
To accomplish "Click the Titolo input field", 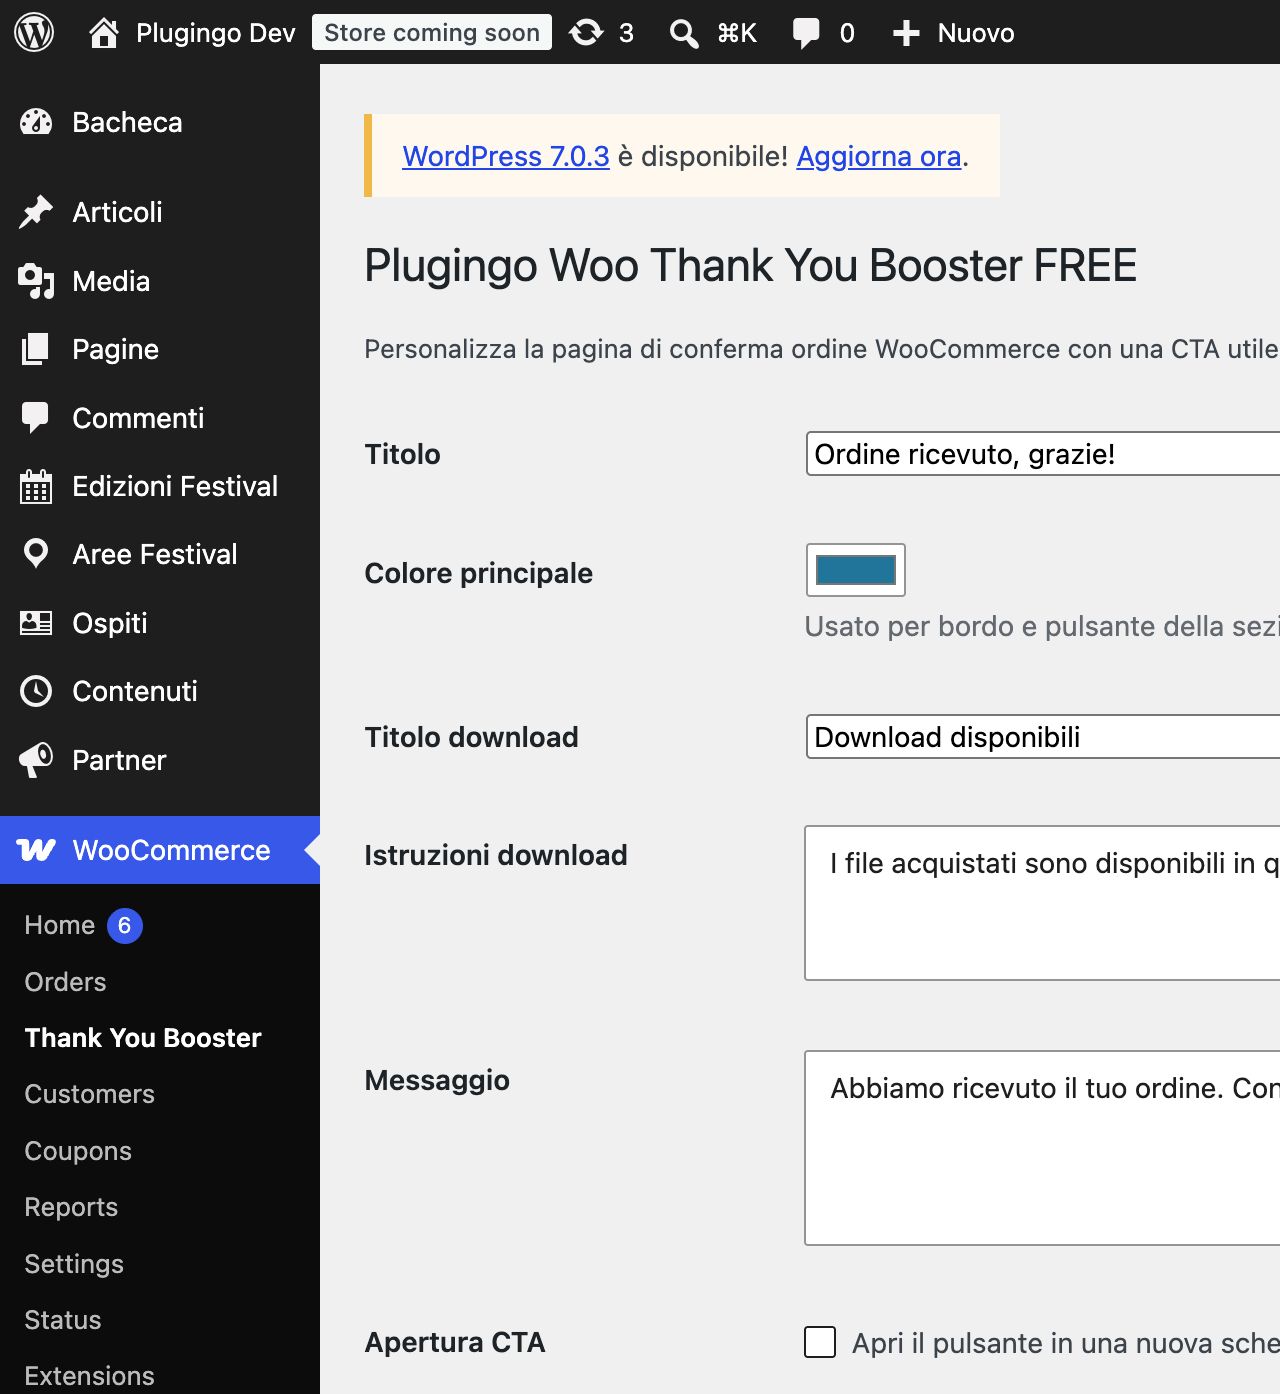I will pos(1043,454).
